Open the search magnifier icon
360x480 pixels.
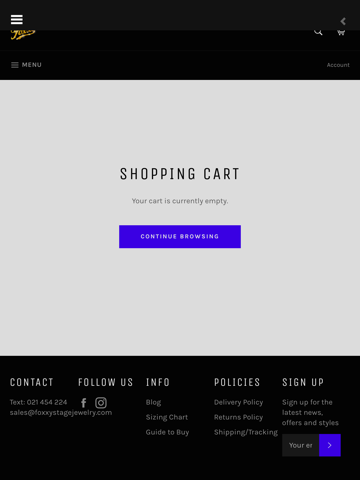318,32
